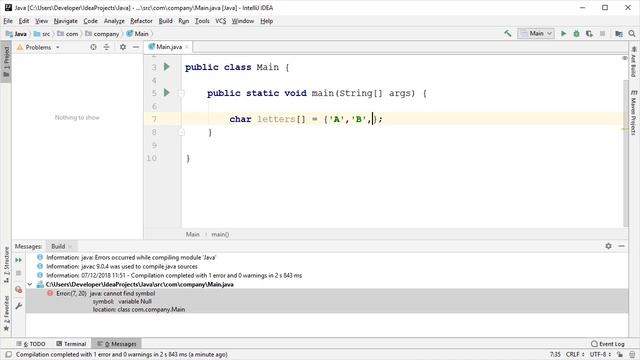This screenshot has width=640, height=360.
Task: Click line 7 in editor gutter
Action: pyautogui.click(x=154, y=119)
